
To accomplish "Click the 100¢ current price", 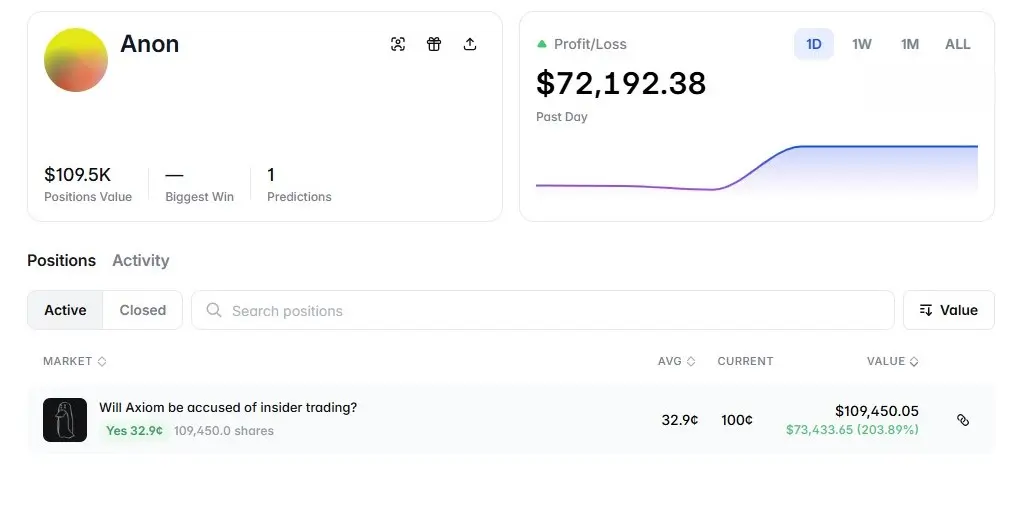I will 737,420.
